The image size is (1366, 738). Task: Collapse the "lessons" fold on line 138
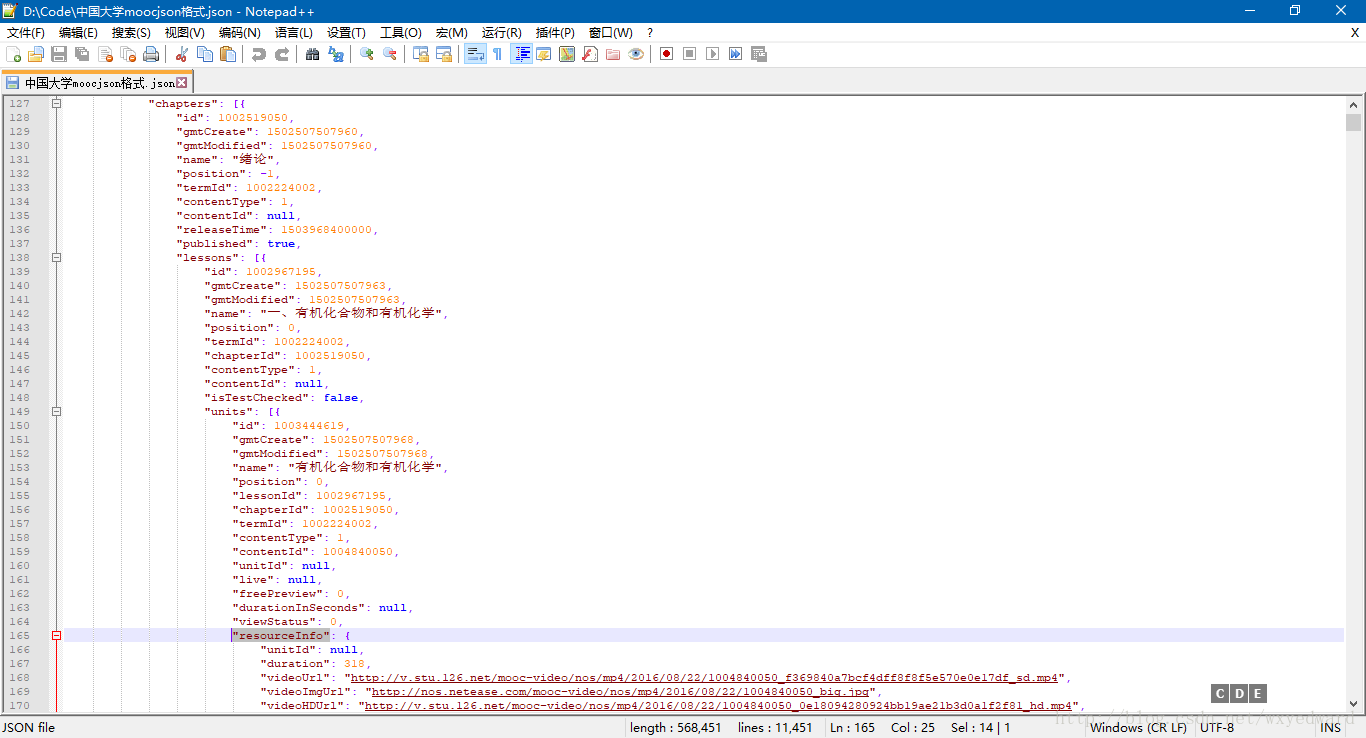coord(57,258)
